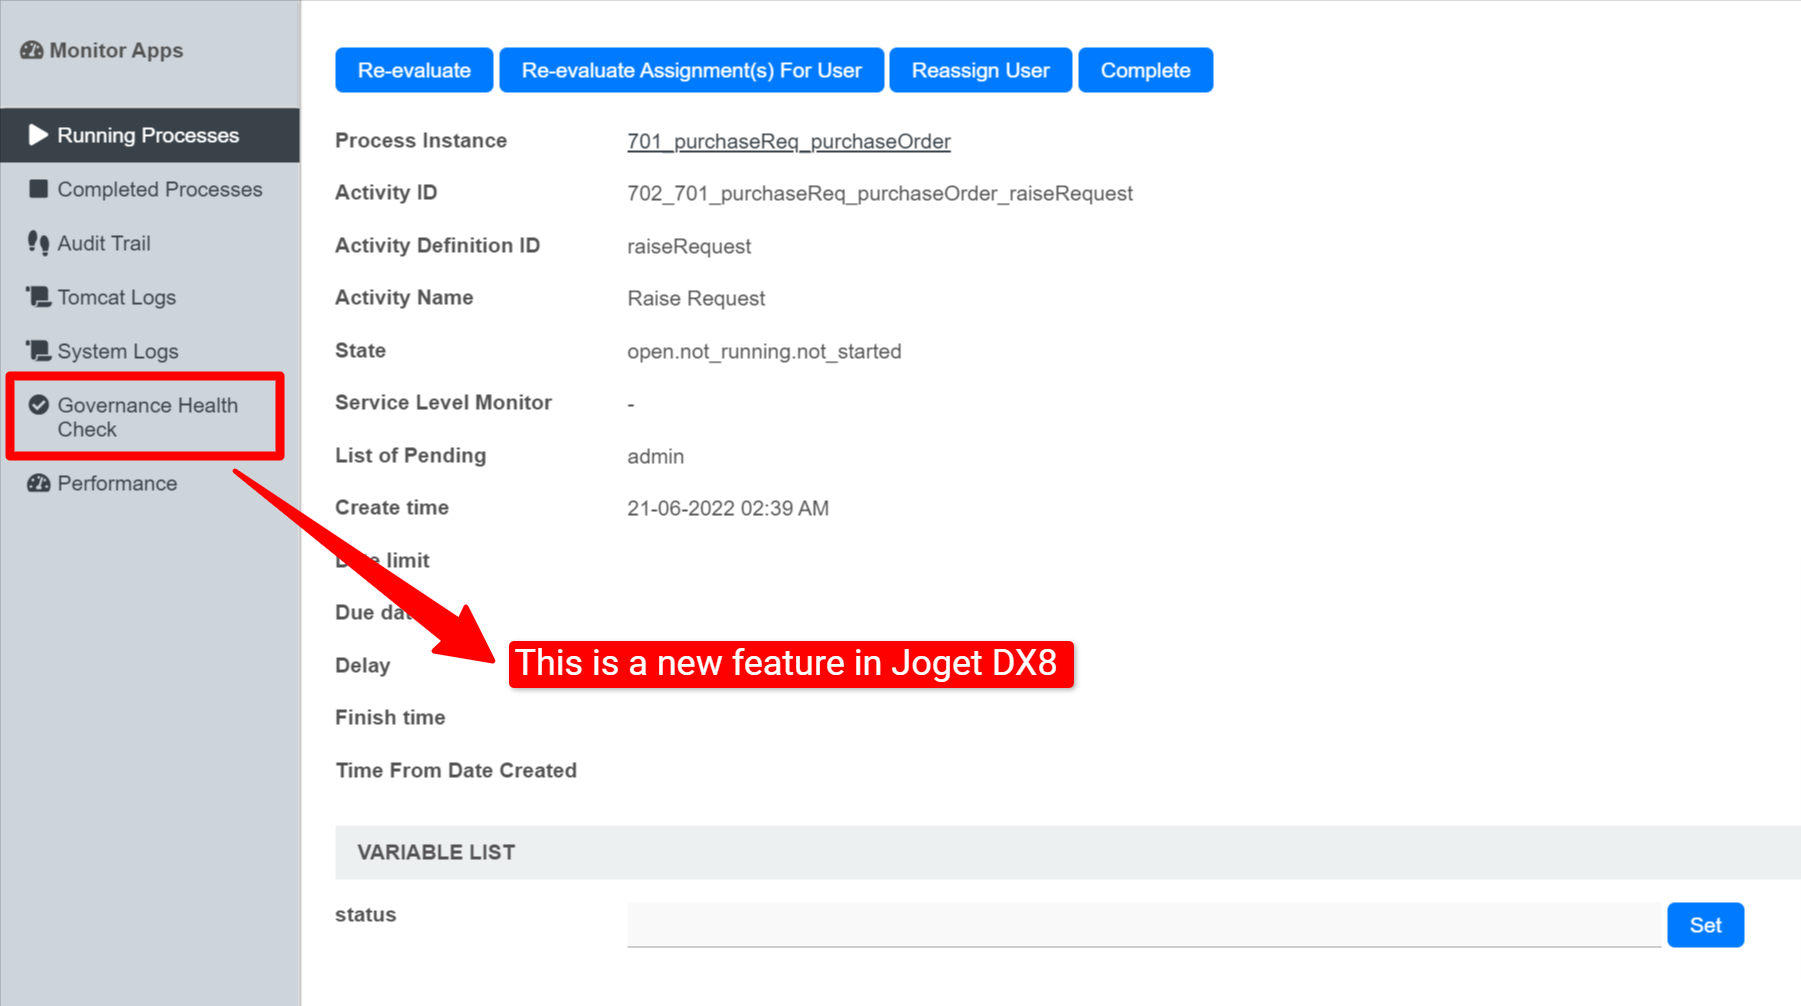The height and width of the screenshot is (1006, 1801).
Task: Click the raiseRequest definition ID value
Action: pos(689,247)
